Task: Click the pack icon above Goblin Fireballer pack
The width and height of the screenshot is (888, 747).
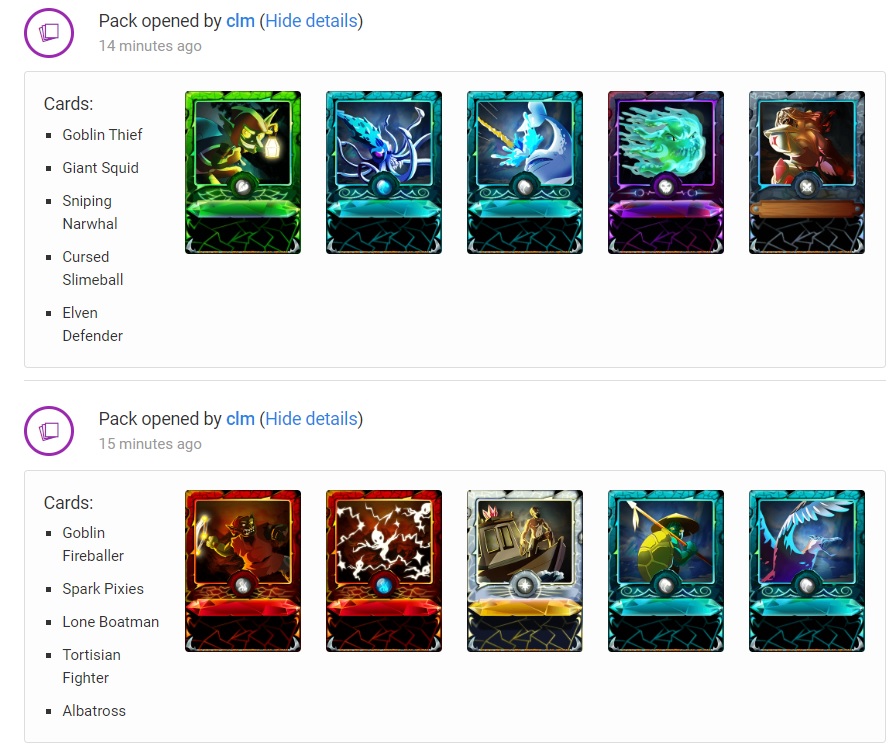Action: click(x=49, y=431)
